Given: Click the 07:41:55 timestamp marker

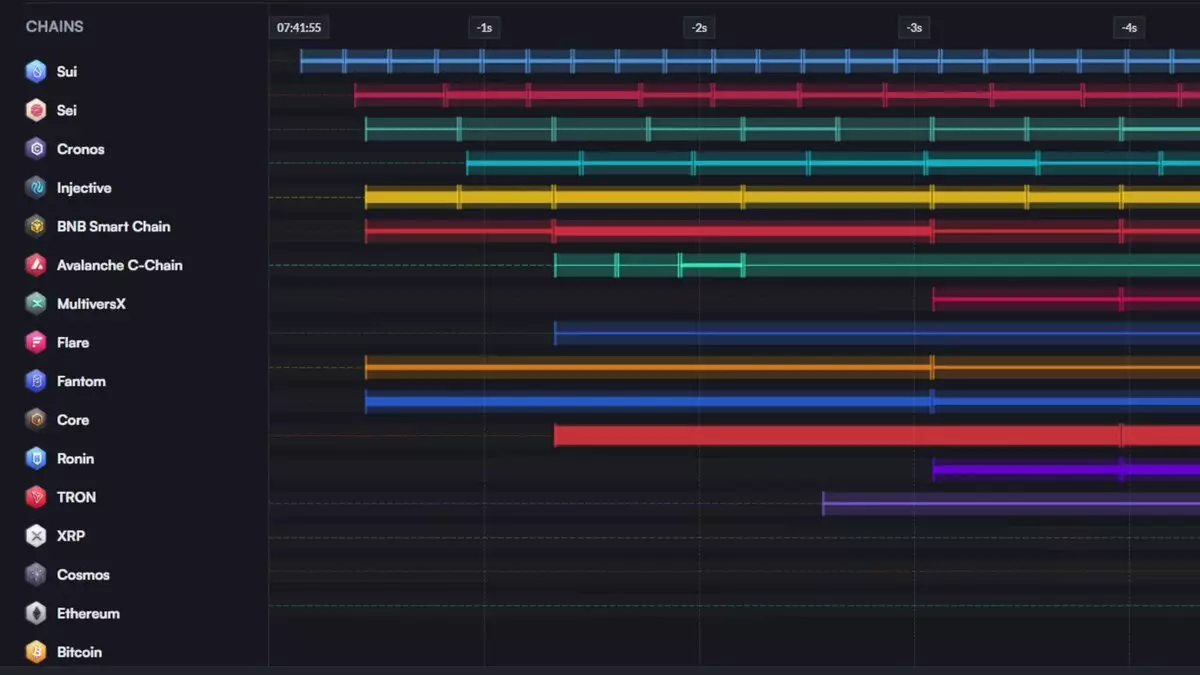Looking at the screenshot, I should 299,28.
